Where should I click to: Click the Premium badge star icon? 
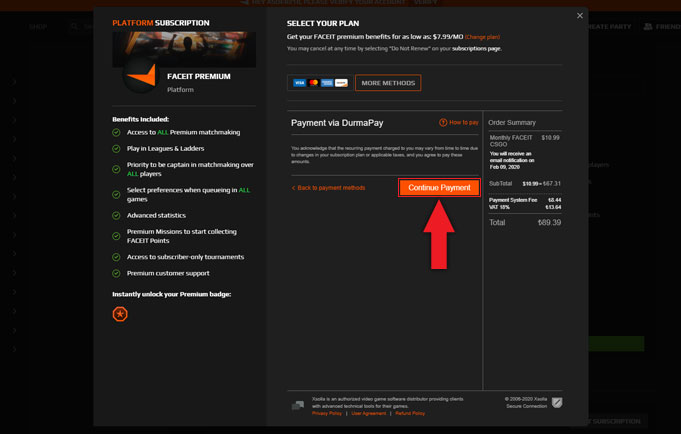(120, 314)
